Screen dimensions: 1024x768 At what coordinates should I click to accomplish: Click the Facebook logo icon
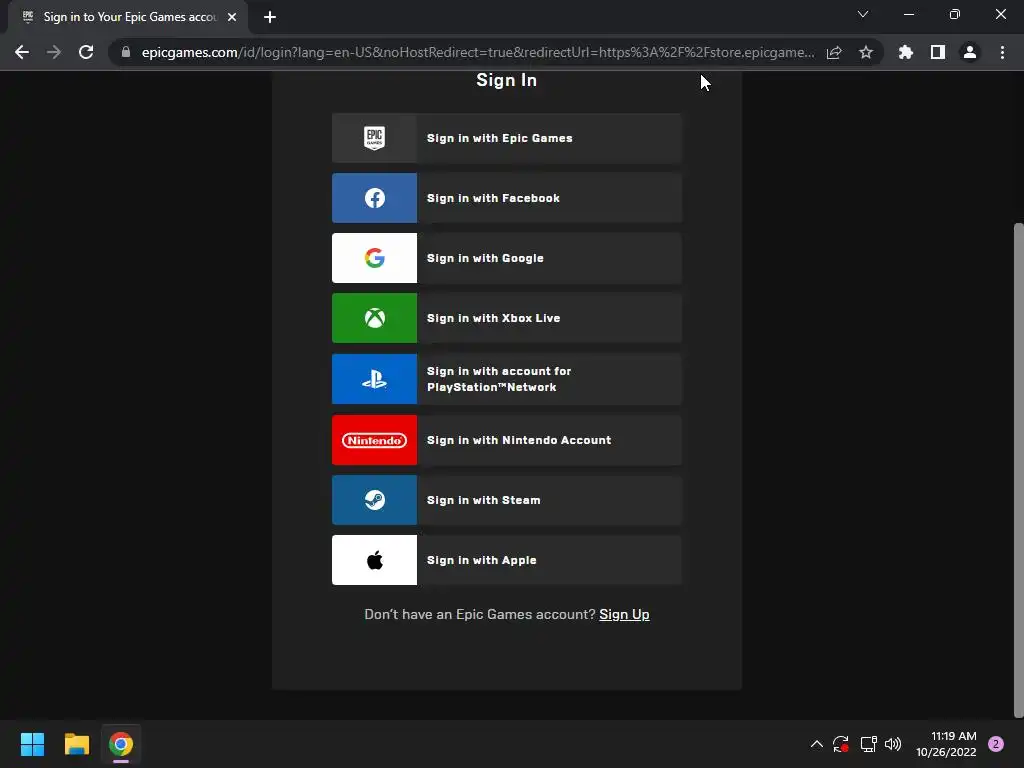pos(374,198)
